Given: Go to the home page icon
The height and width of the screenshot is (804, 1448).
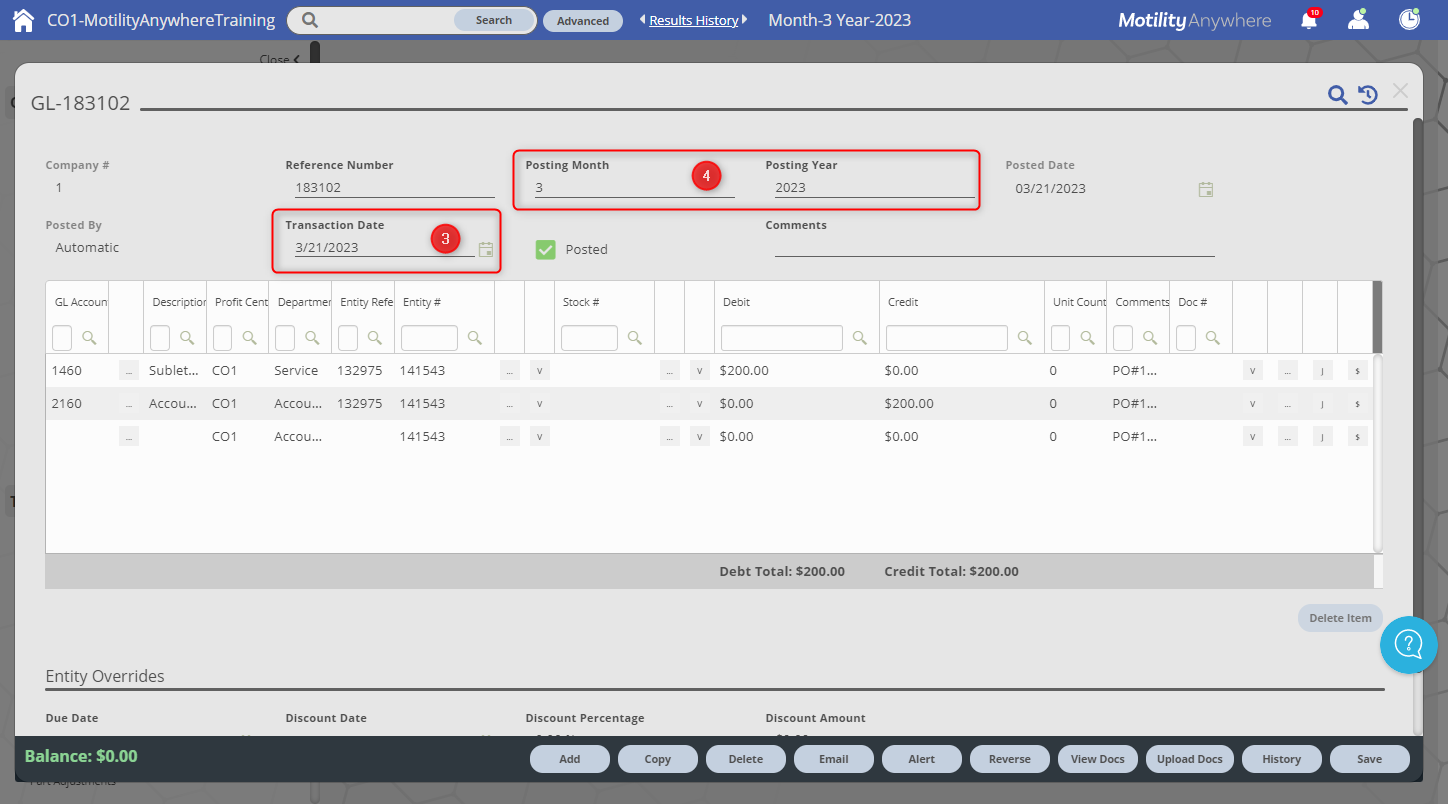Looking at the screenshot, I should (x=23, y=20).
